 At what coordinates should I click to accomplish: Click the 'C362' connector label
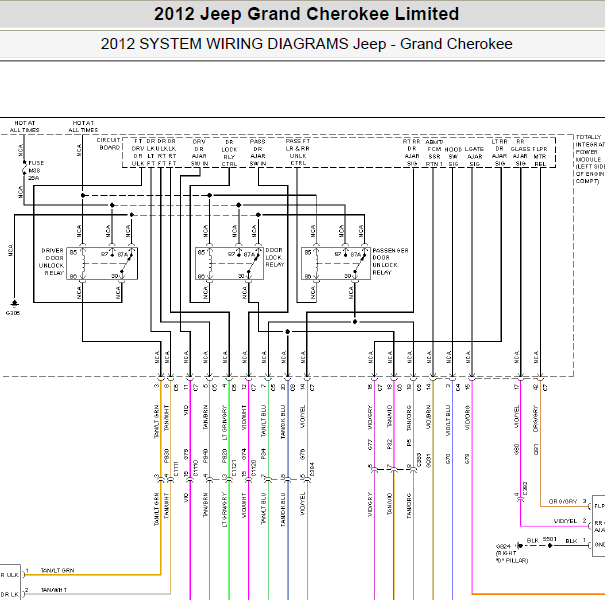pyautogui.click(x=525, y=488)
